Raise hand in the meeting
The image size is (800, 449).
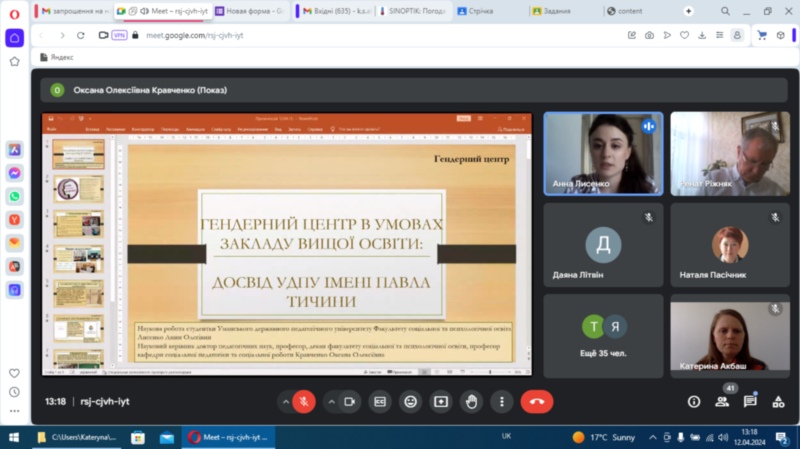pyautogui.click(x=471, y=401)
